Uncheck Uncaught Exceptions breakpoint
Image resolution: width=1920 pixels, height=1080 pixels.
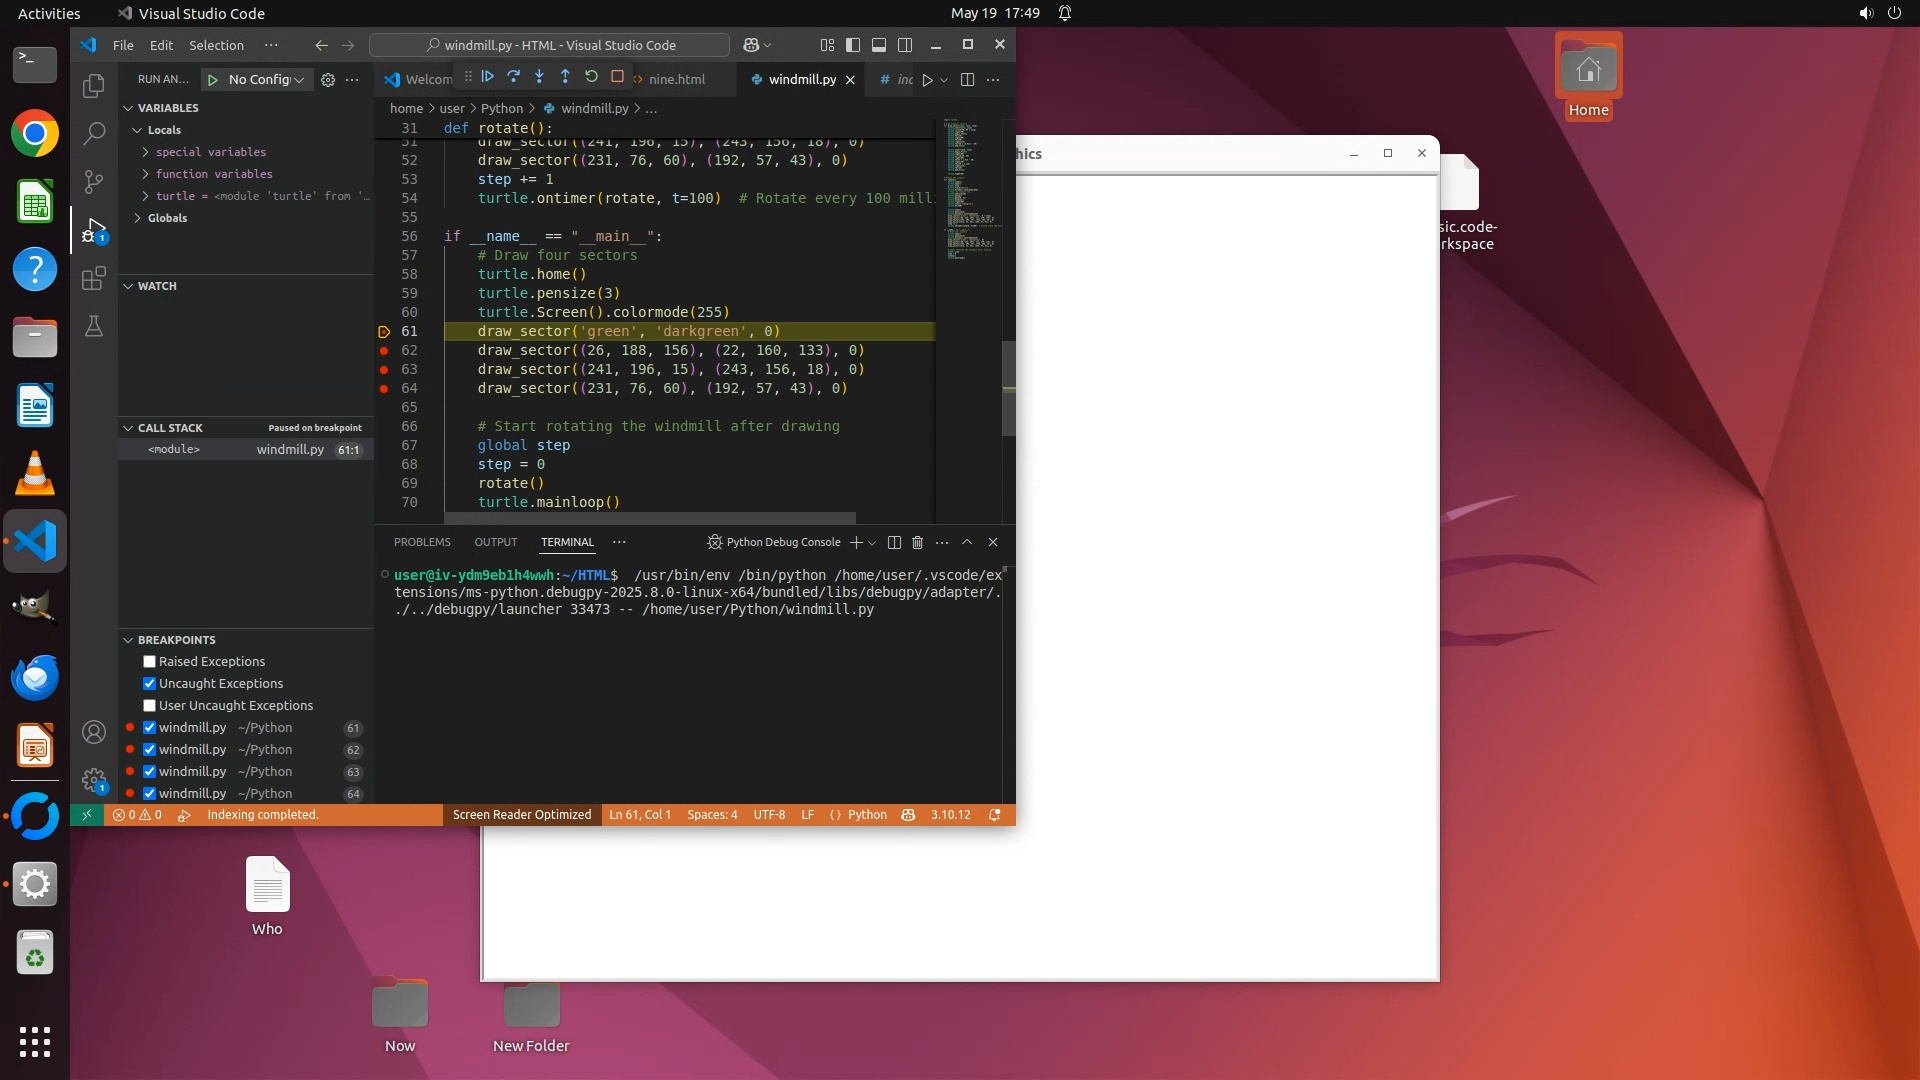(150, 684)
